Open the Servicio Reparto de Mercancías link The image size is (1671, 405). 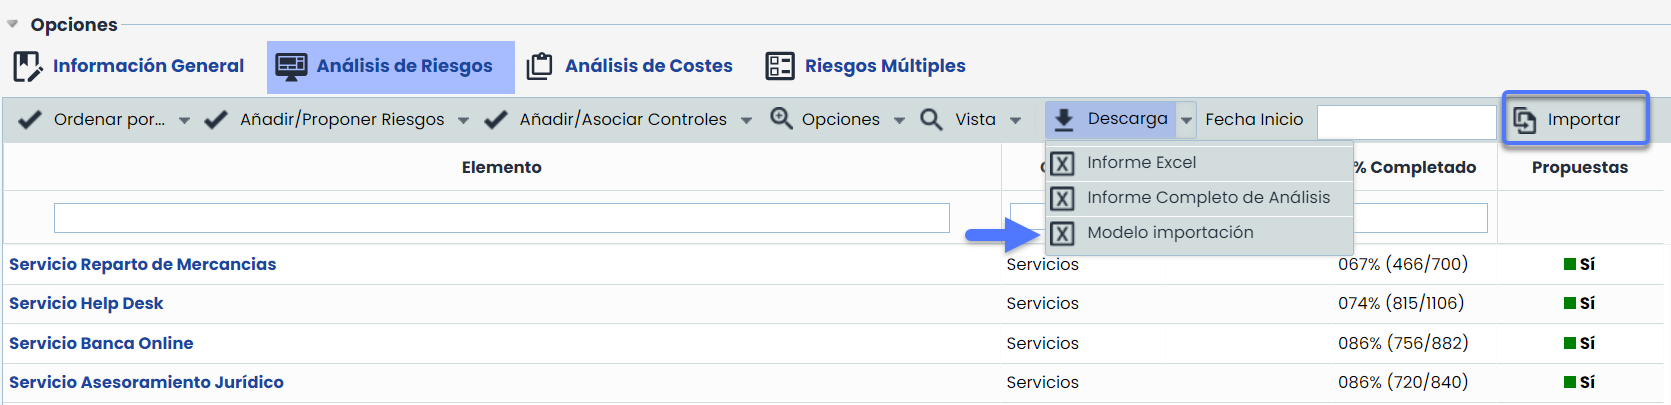pos(142,264)
